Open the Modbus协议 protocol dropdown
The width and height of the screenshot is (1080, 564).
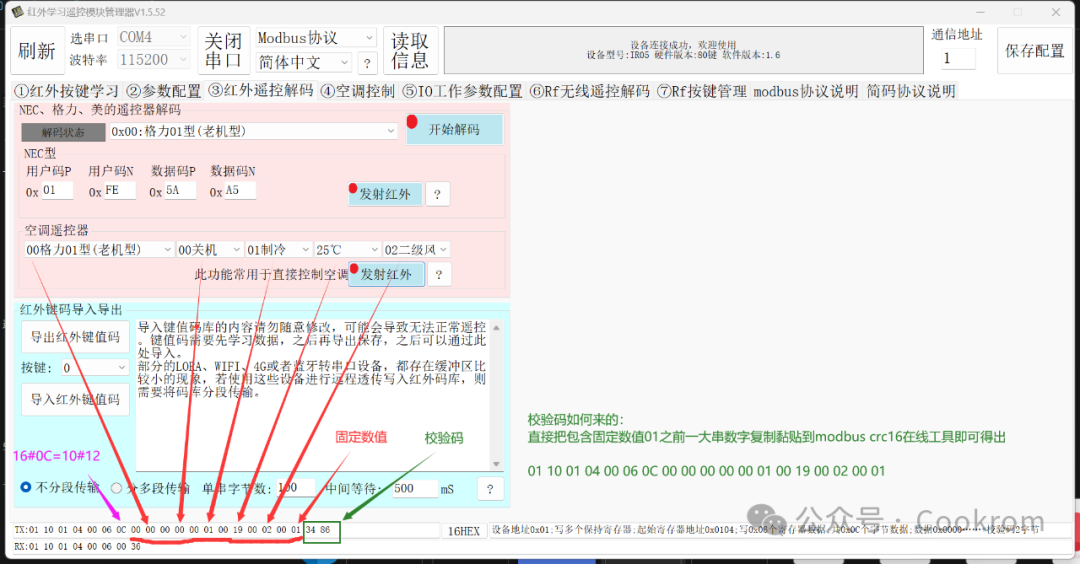[x=316, y=38]
